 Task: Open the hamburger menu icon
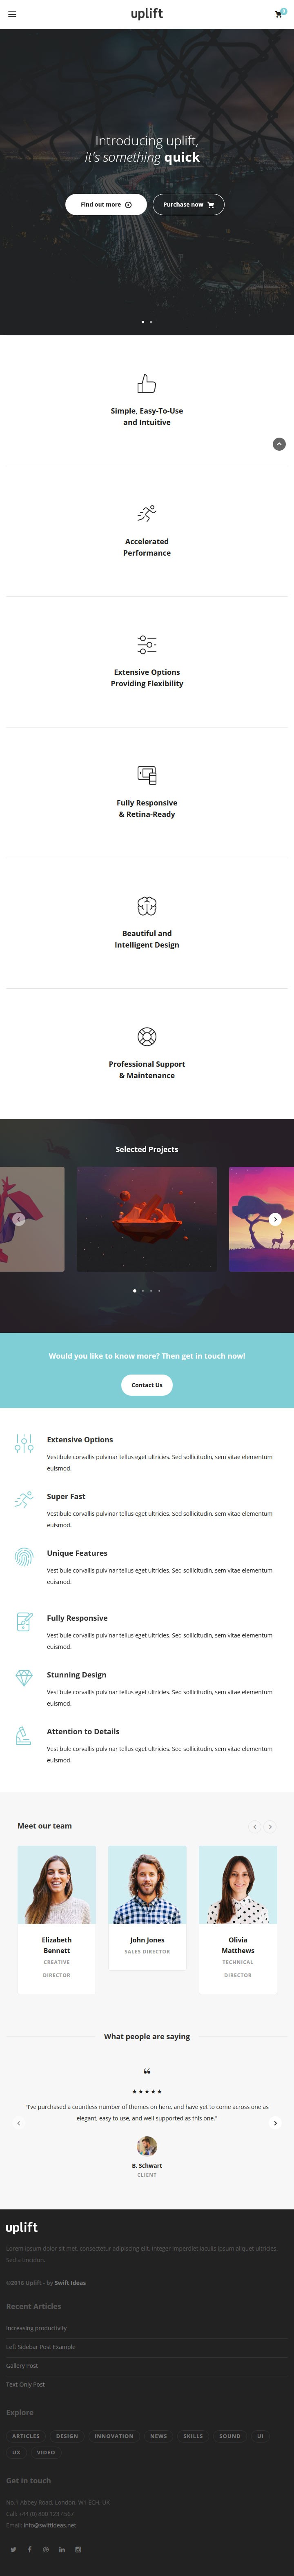click(12, 14)
